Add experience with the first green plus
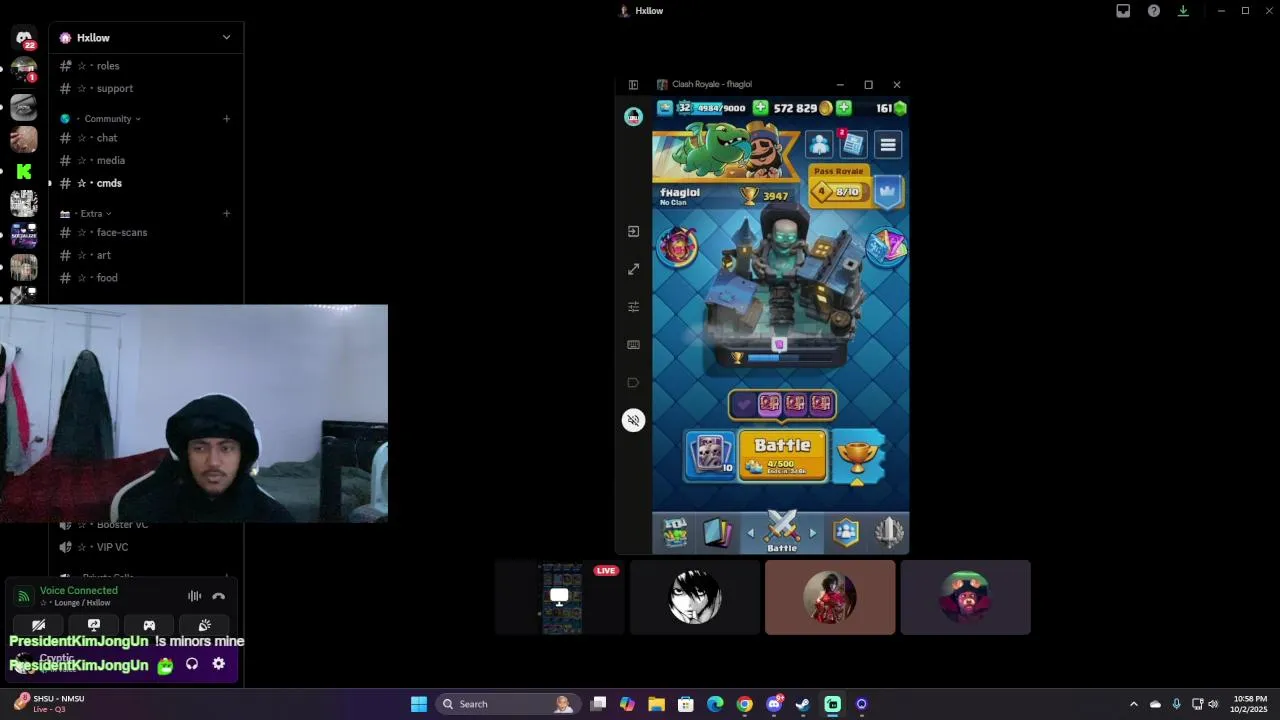The height and width of the screenshot is (720, 1280). click(761, 108)
